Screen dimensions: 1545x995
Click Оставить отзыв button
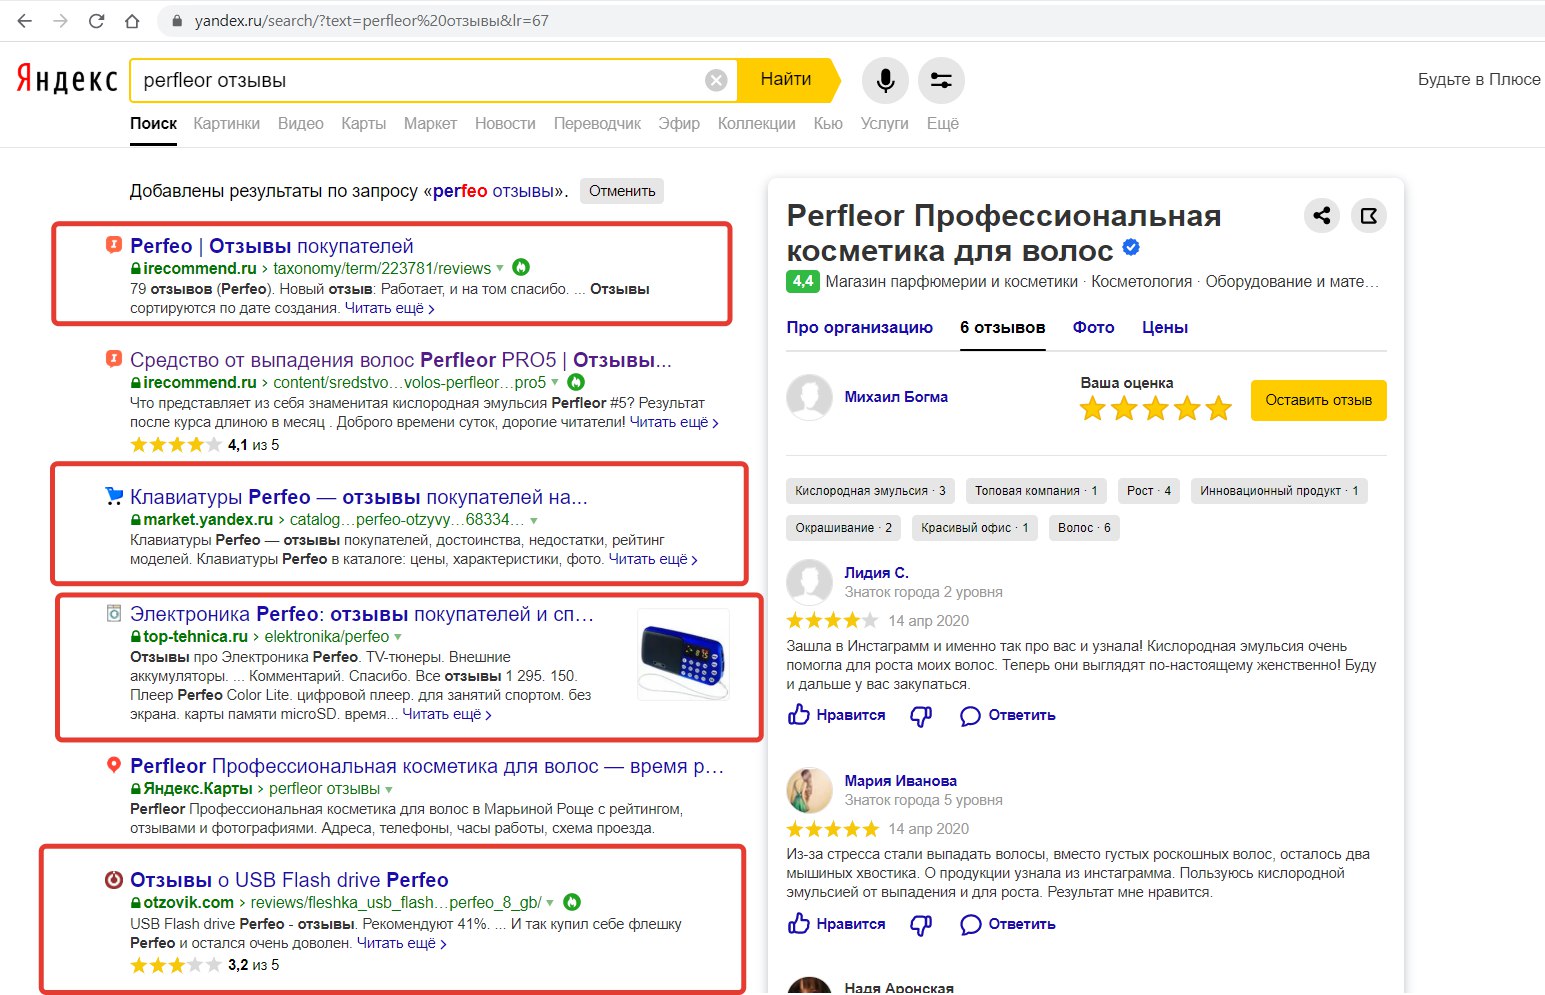pos(1318,400)
